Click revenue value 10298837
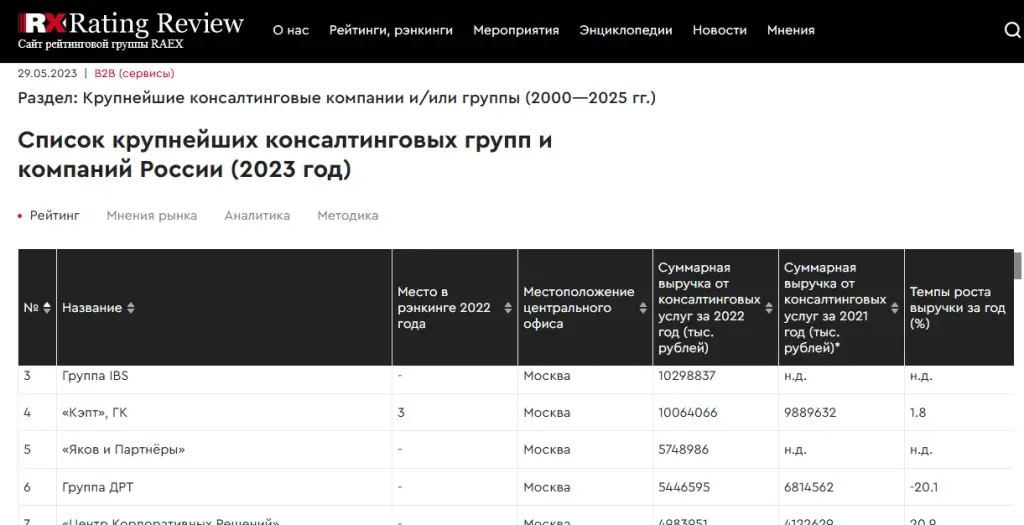1024x525 pixels. 687,376
